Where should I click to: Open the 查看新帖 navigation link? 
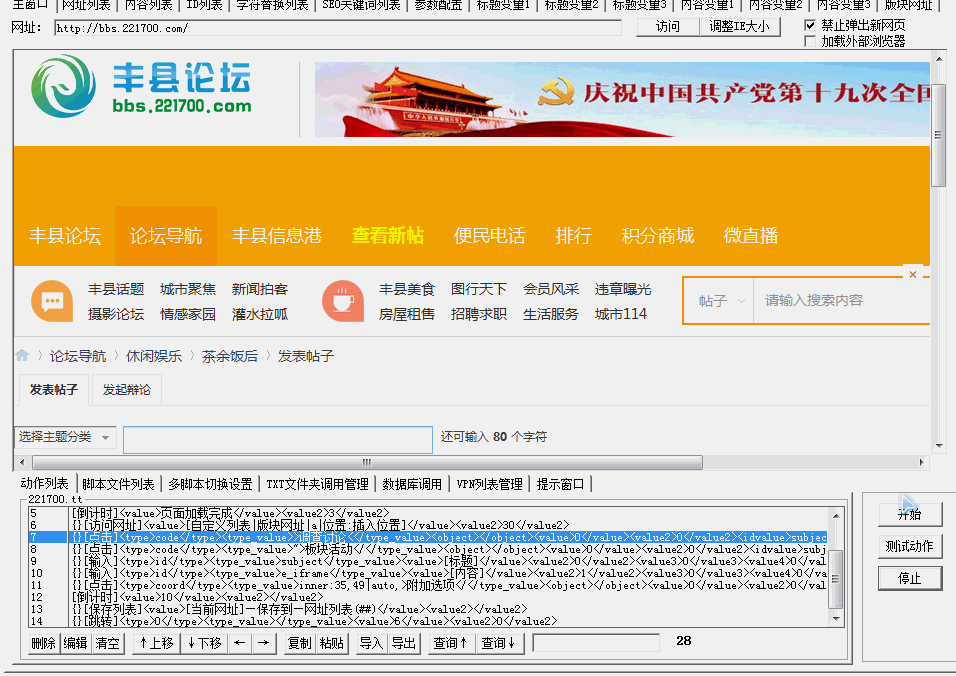click(388, 236)
